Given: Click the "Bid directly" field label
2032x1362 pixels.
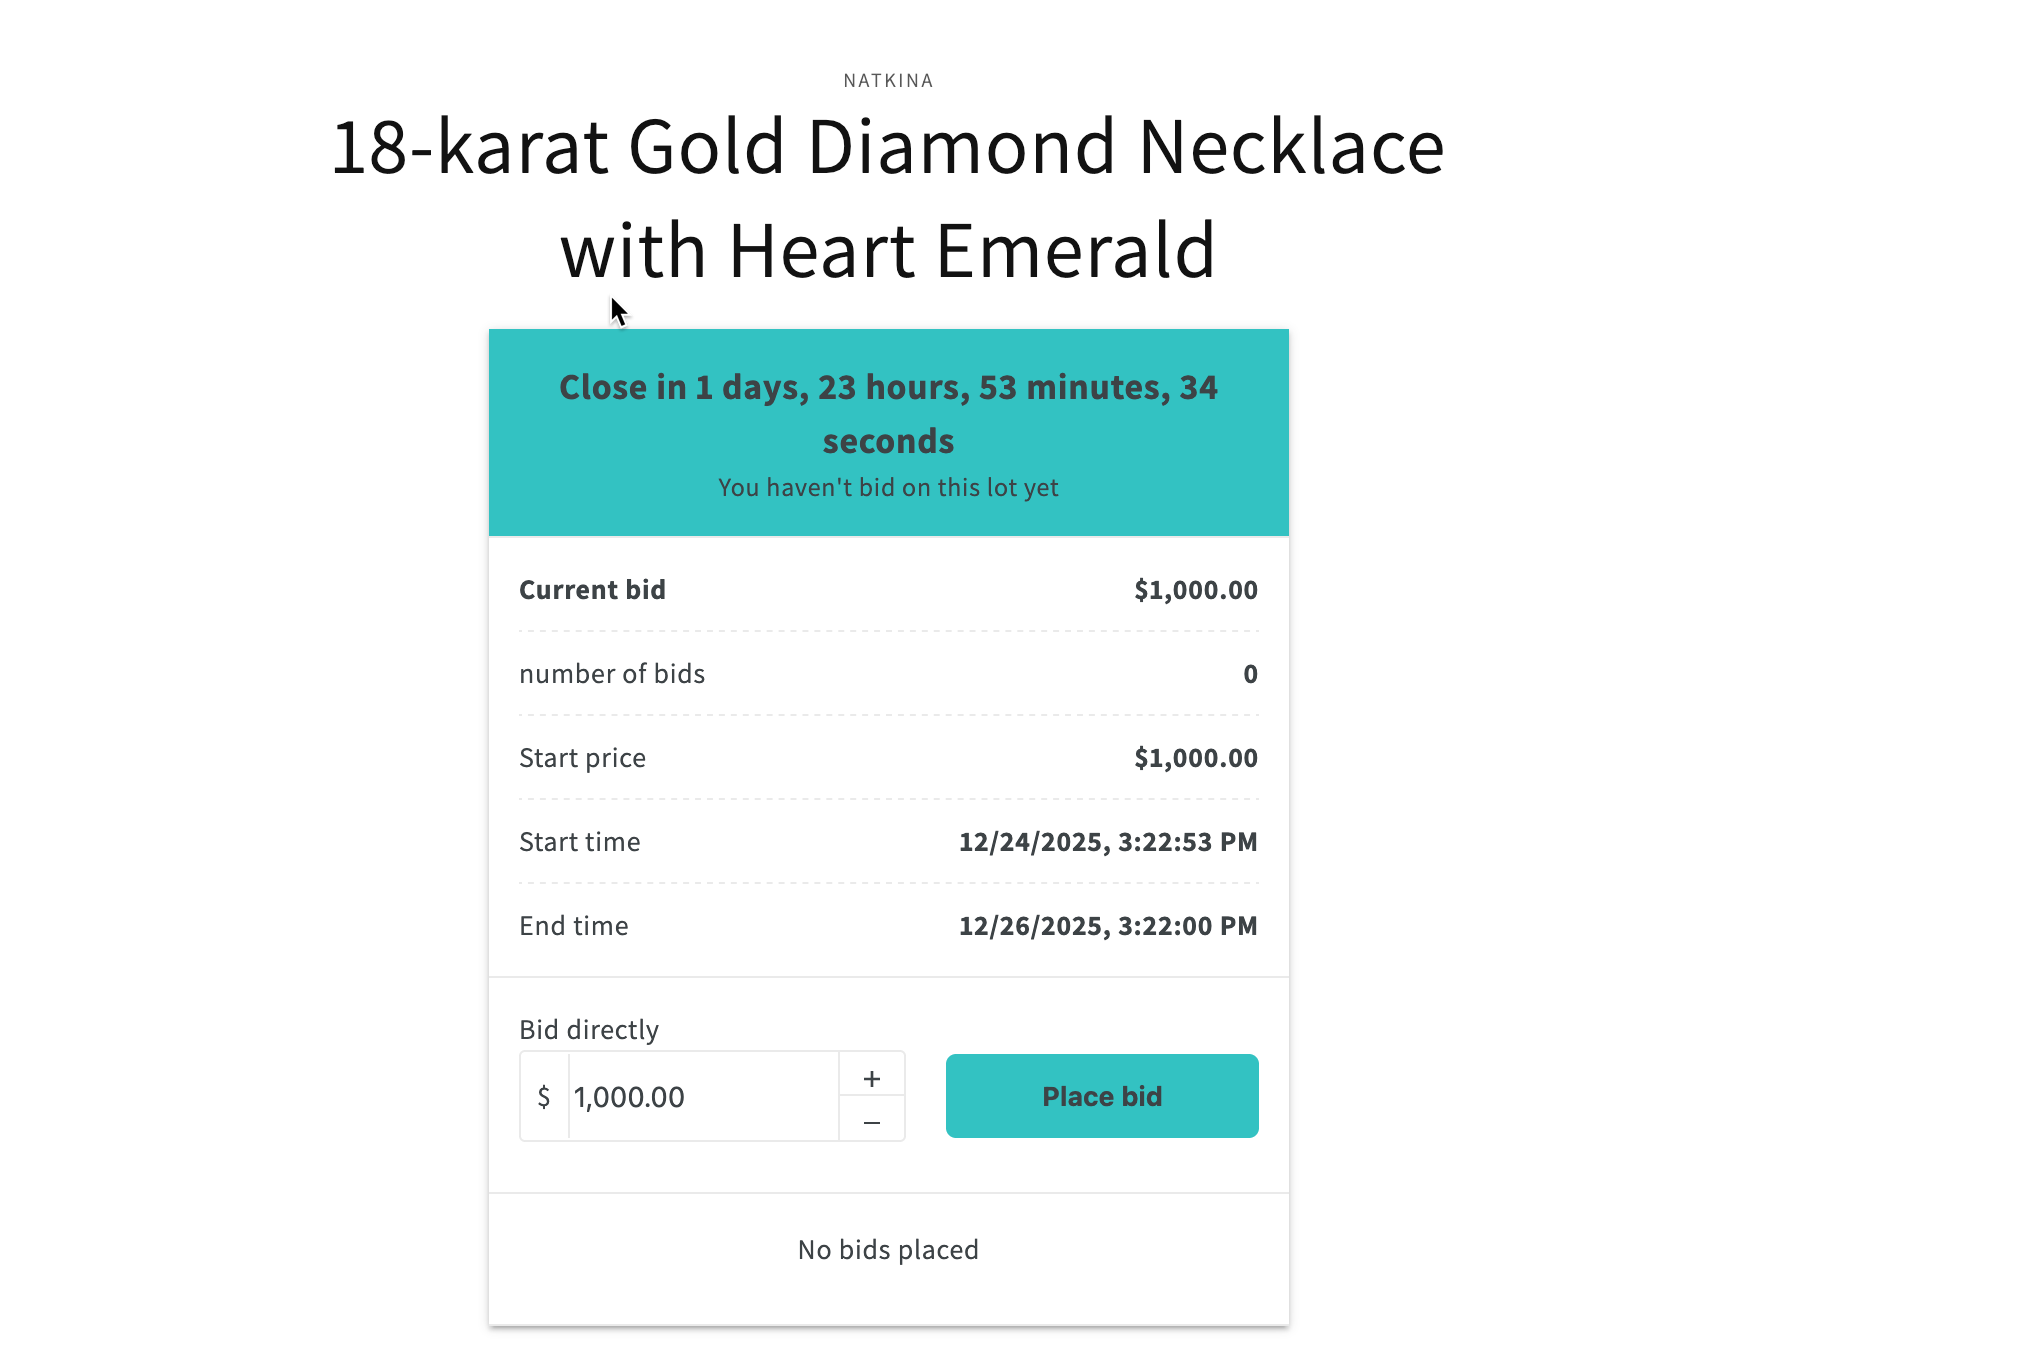Looking at the screenshot, I should click(589, 1030).
